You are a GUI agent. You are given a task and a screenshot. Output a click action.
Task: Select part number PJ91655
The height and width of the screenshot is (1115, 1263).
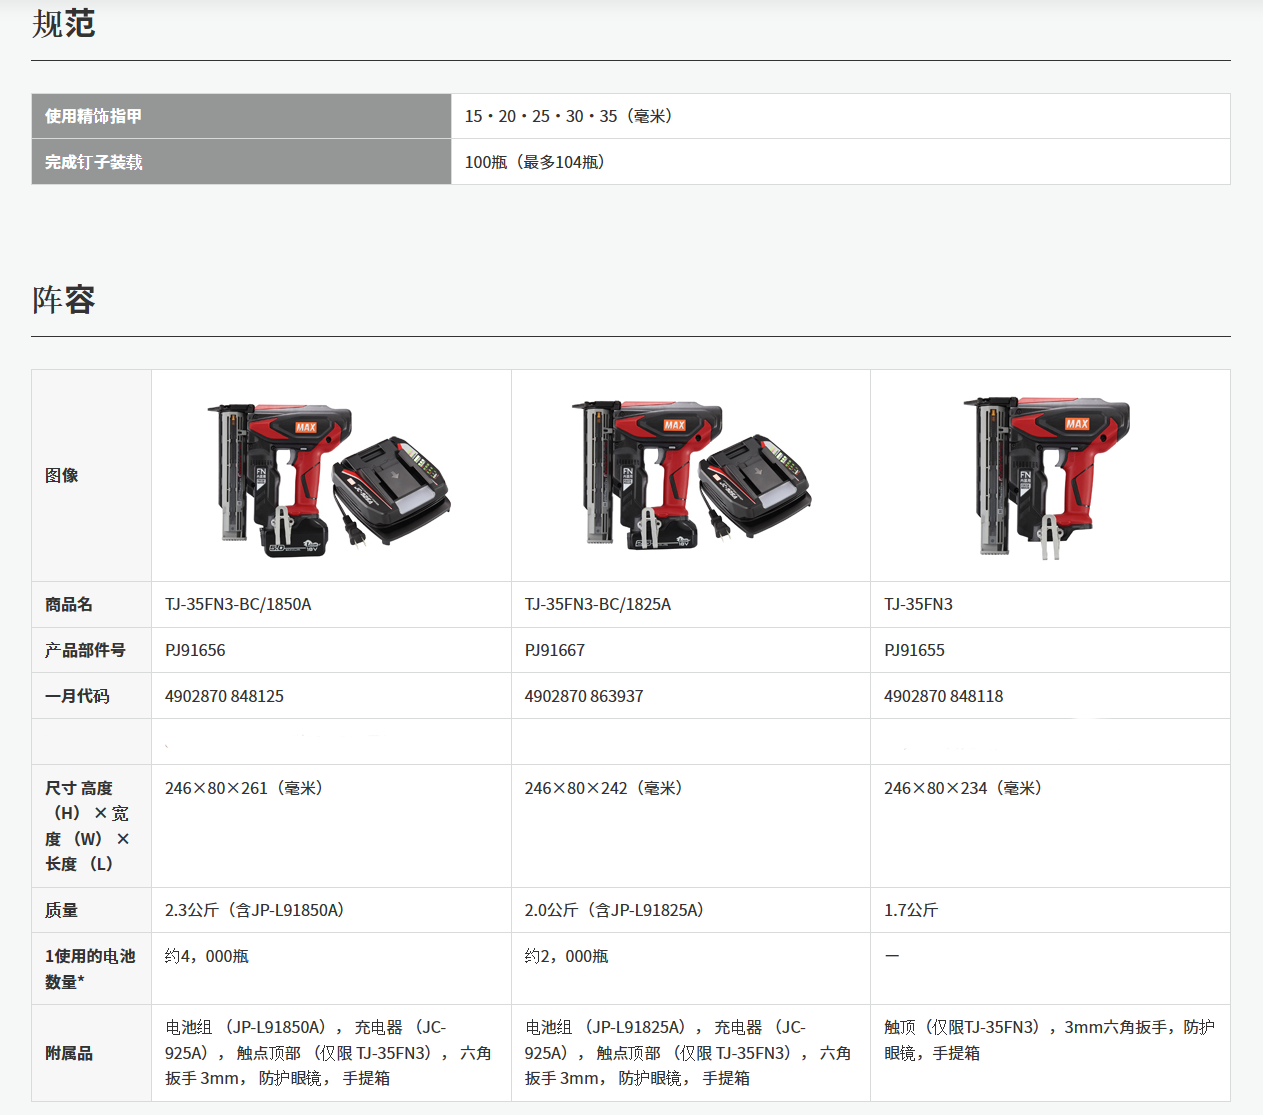point(914,650)
